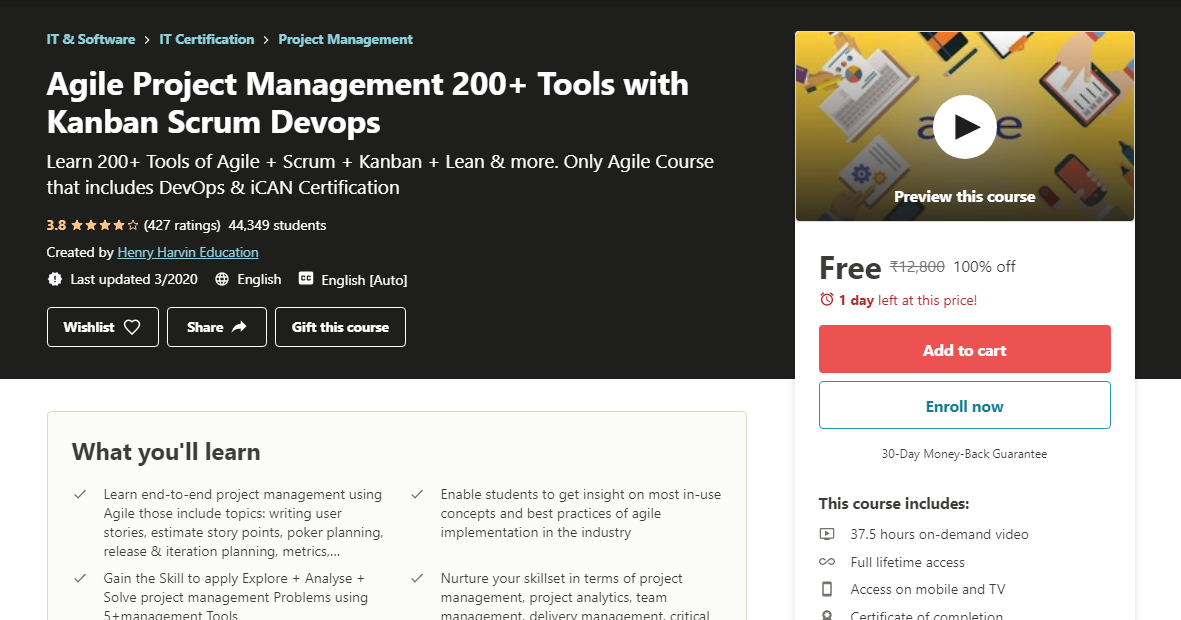Click the infinity lifetime access icon
This screenshot has width=1181, height=620.
pos(827,562)
